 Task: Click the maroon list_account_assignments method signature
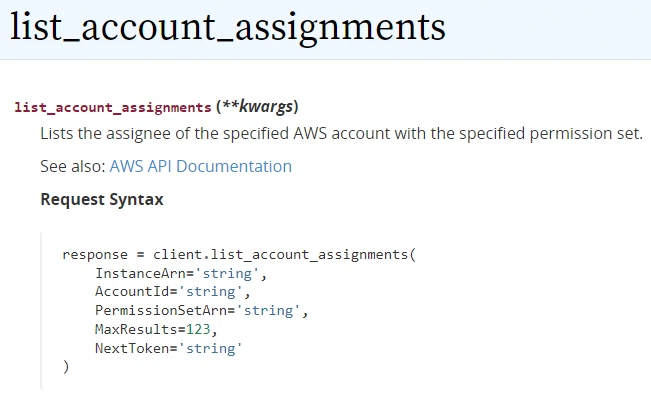coord(113,108)
